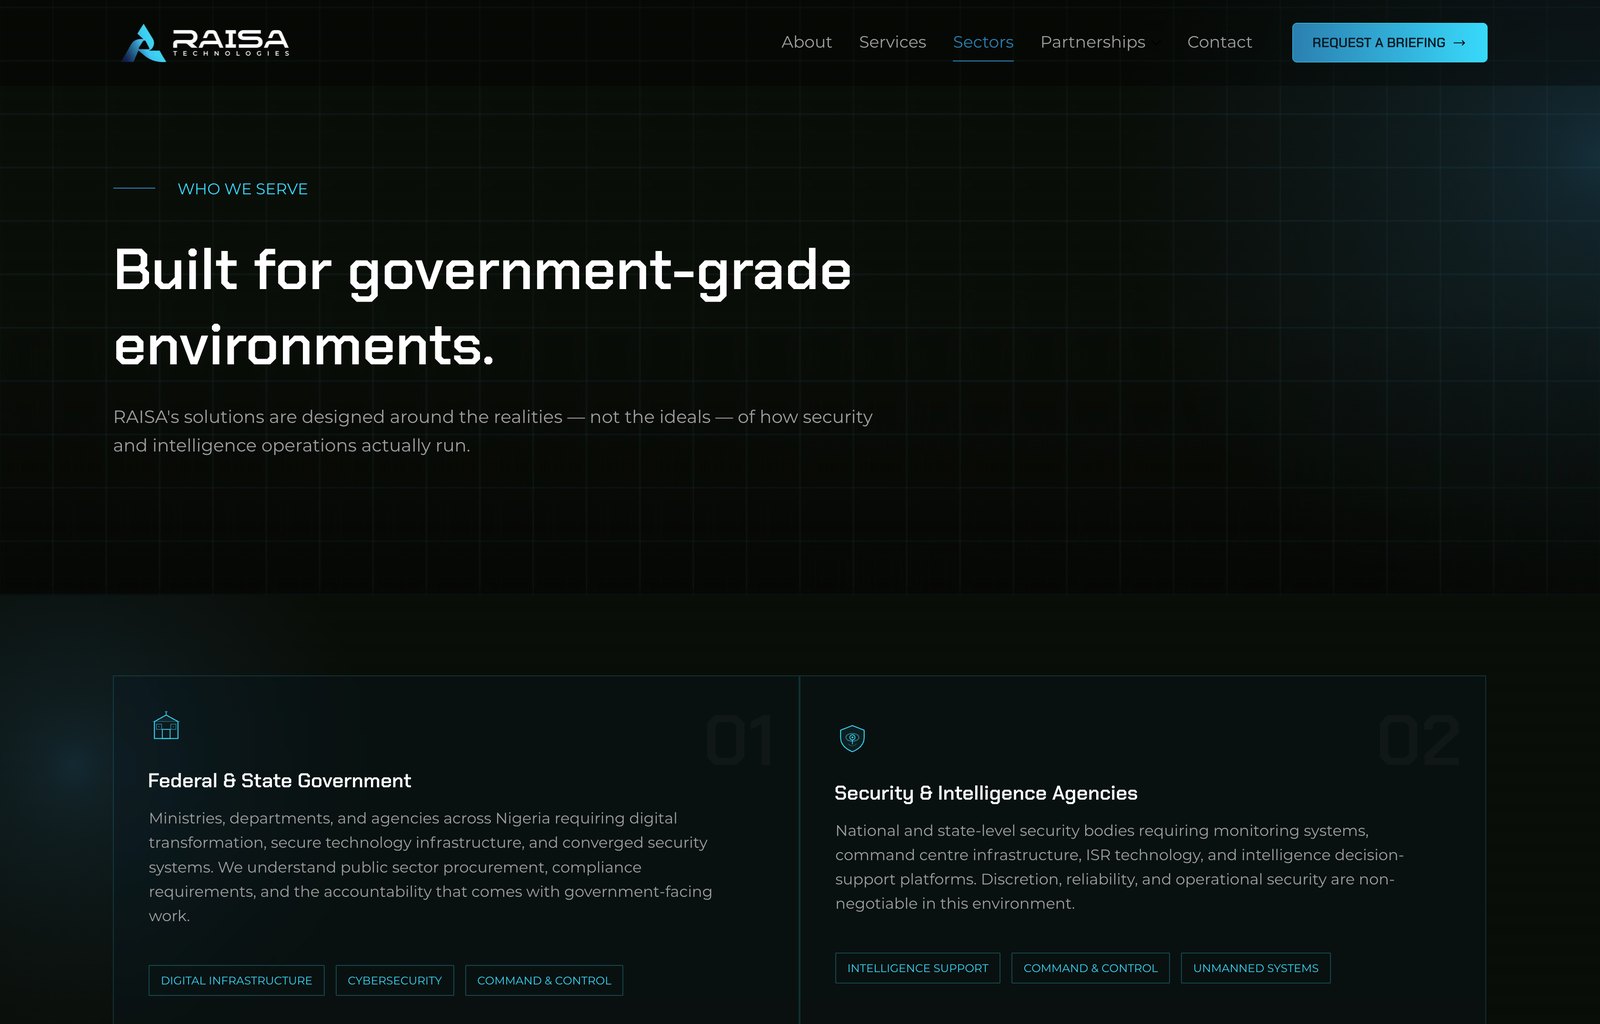Click the Security & Intelligence Agencies heading

tap(986, 793)
